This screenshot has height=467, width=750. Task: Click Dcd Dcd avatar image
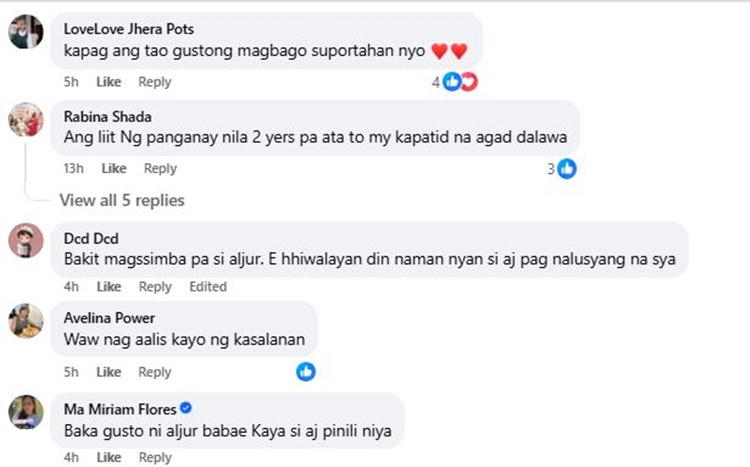(25, 240)
